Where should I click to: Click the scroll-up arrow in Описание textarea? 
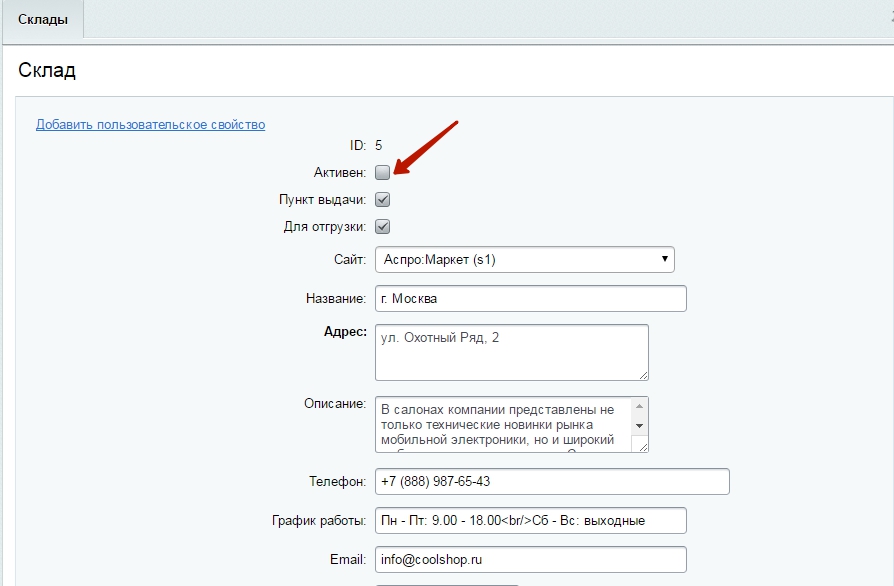(x=639, y=406)
